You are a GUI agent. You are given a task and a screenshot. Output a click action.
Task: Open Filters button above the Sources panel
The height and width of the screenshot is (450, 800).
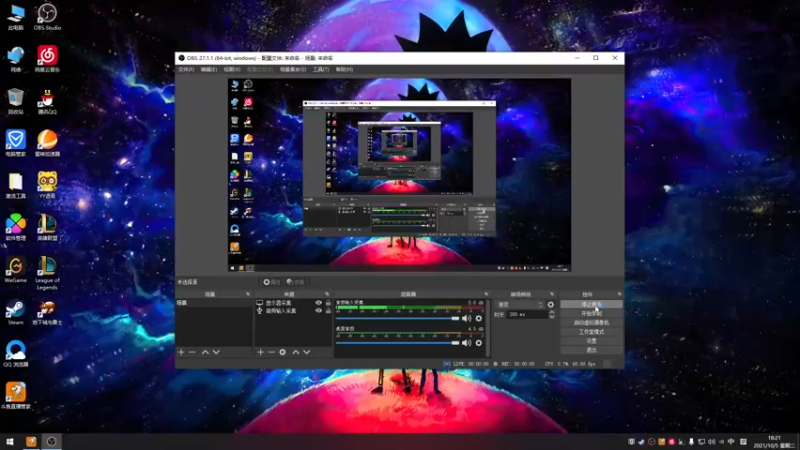coord(296,282)
